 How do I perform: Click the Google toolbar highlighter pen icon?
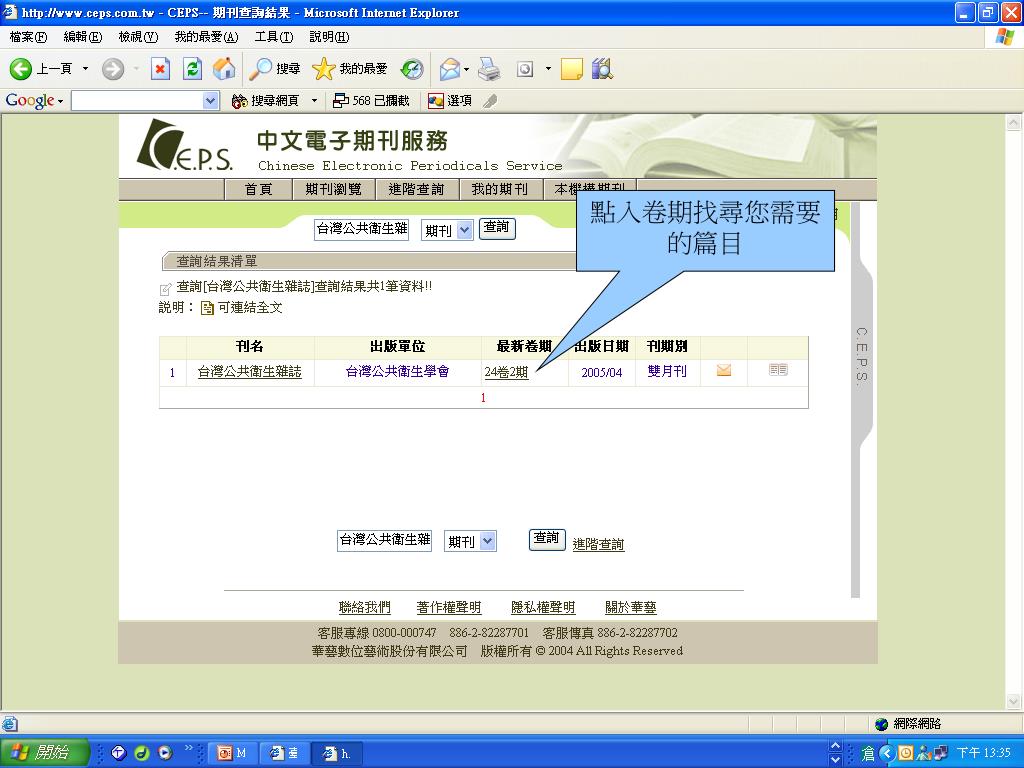(x=490, y=101)
